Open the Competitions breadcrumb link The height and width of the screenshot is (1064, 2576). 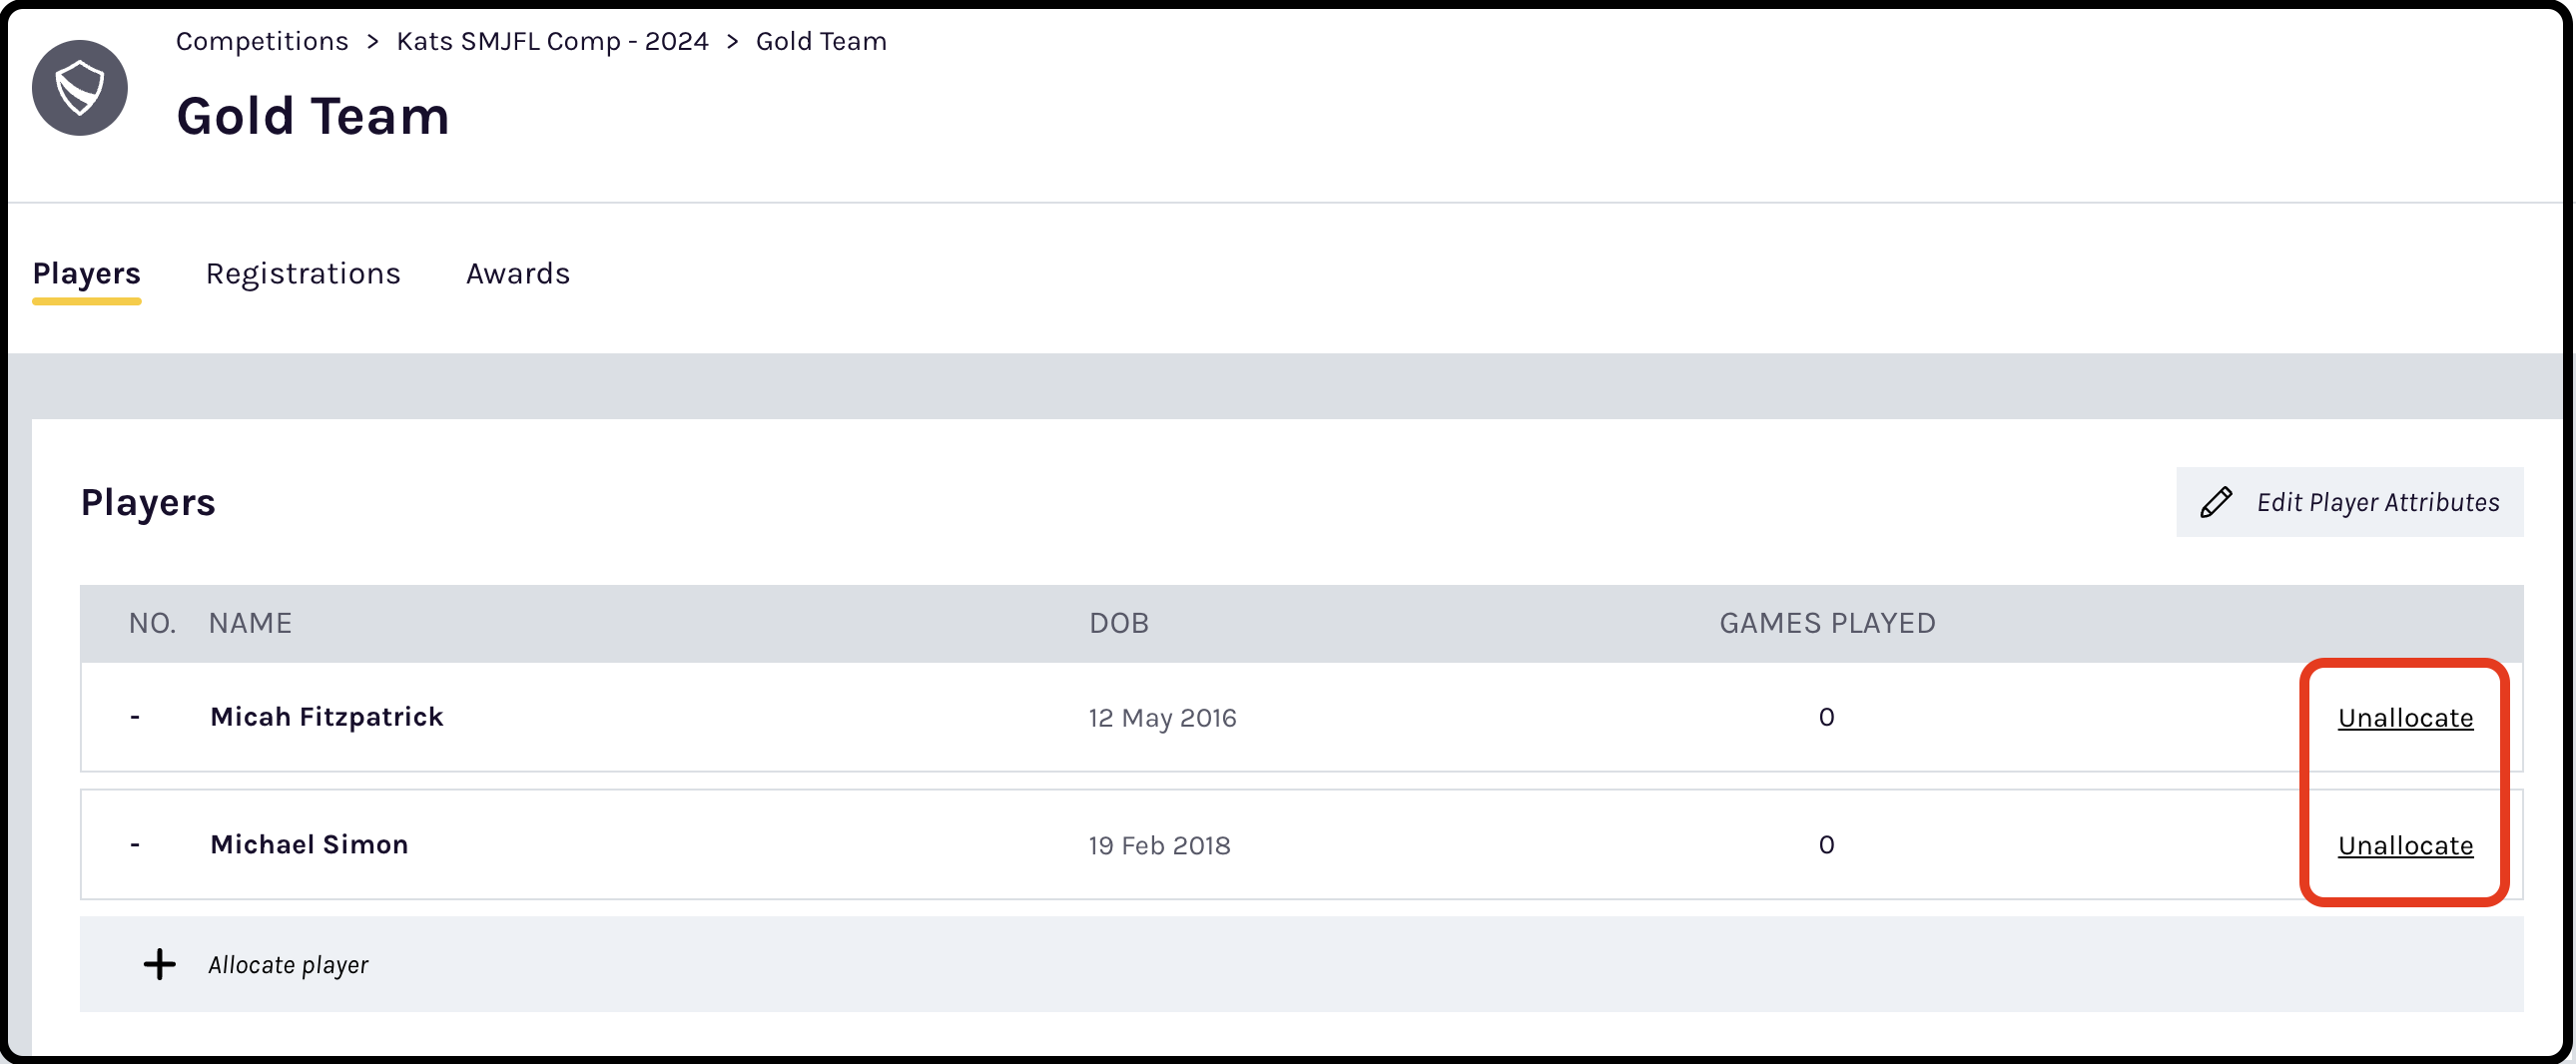click(262, 41)
